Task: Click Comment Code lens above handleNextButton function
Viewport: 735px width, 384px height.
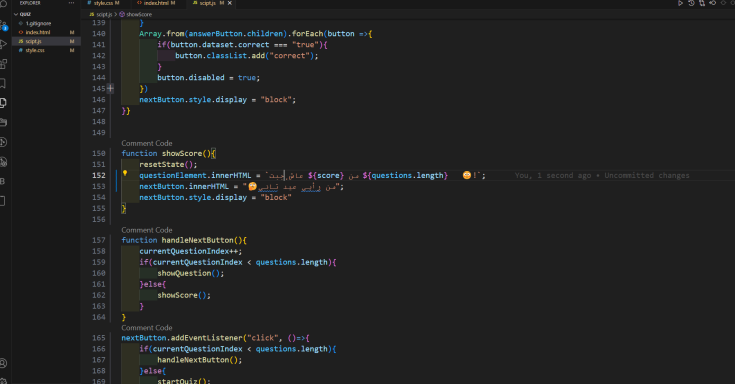Action: 147,230
